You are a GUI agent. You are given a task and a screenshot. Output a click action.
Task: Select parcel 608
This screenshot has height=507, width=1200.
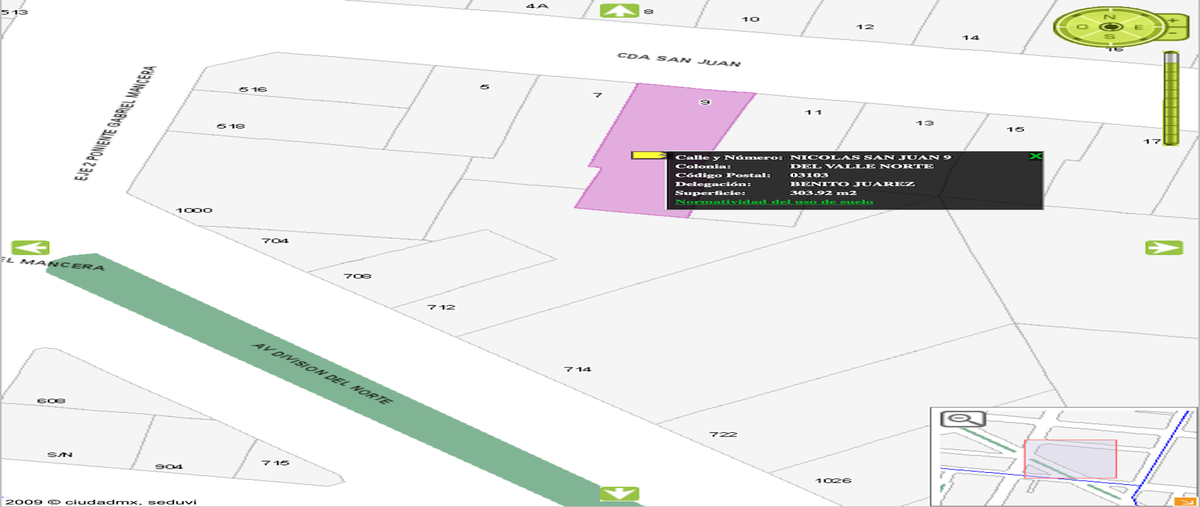tap(51, 401)
